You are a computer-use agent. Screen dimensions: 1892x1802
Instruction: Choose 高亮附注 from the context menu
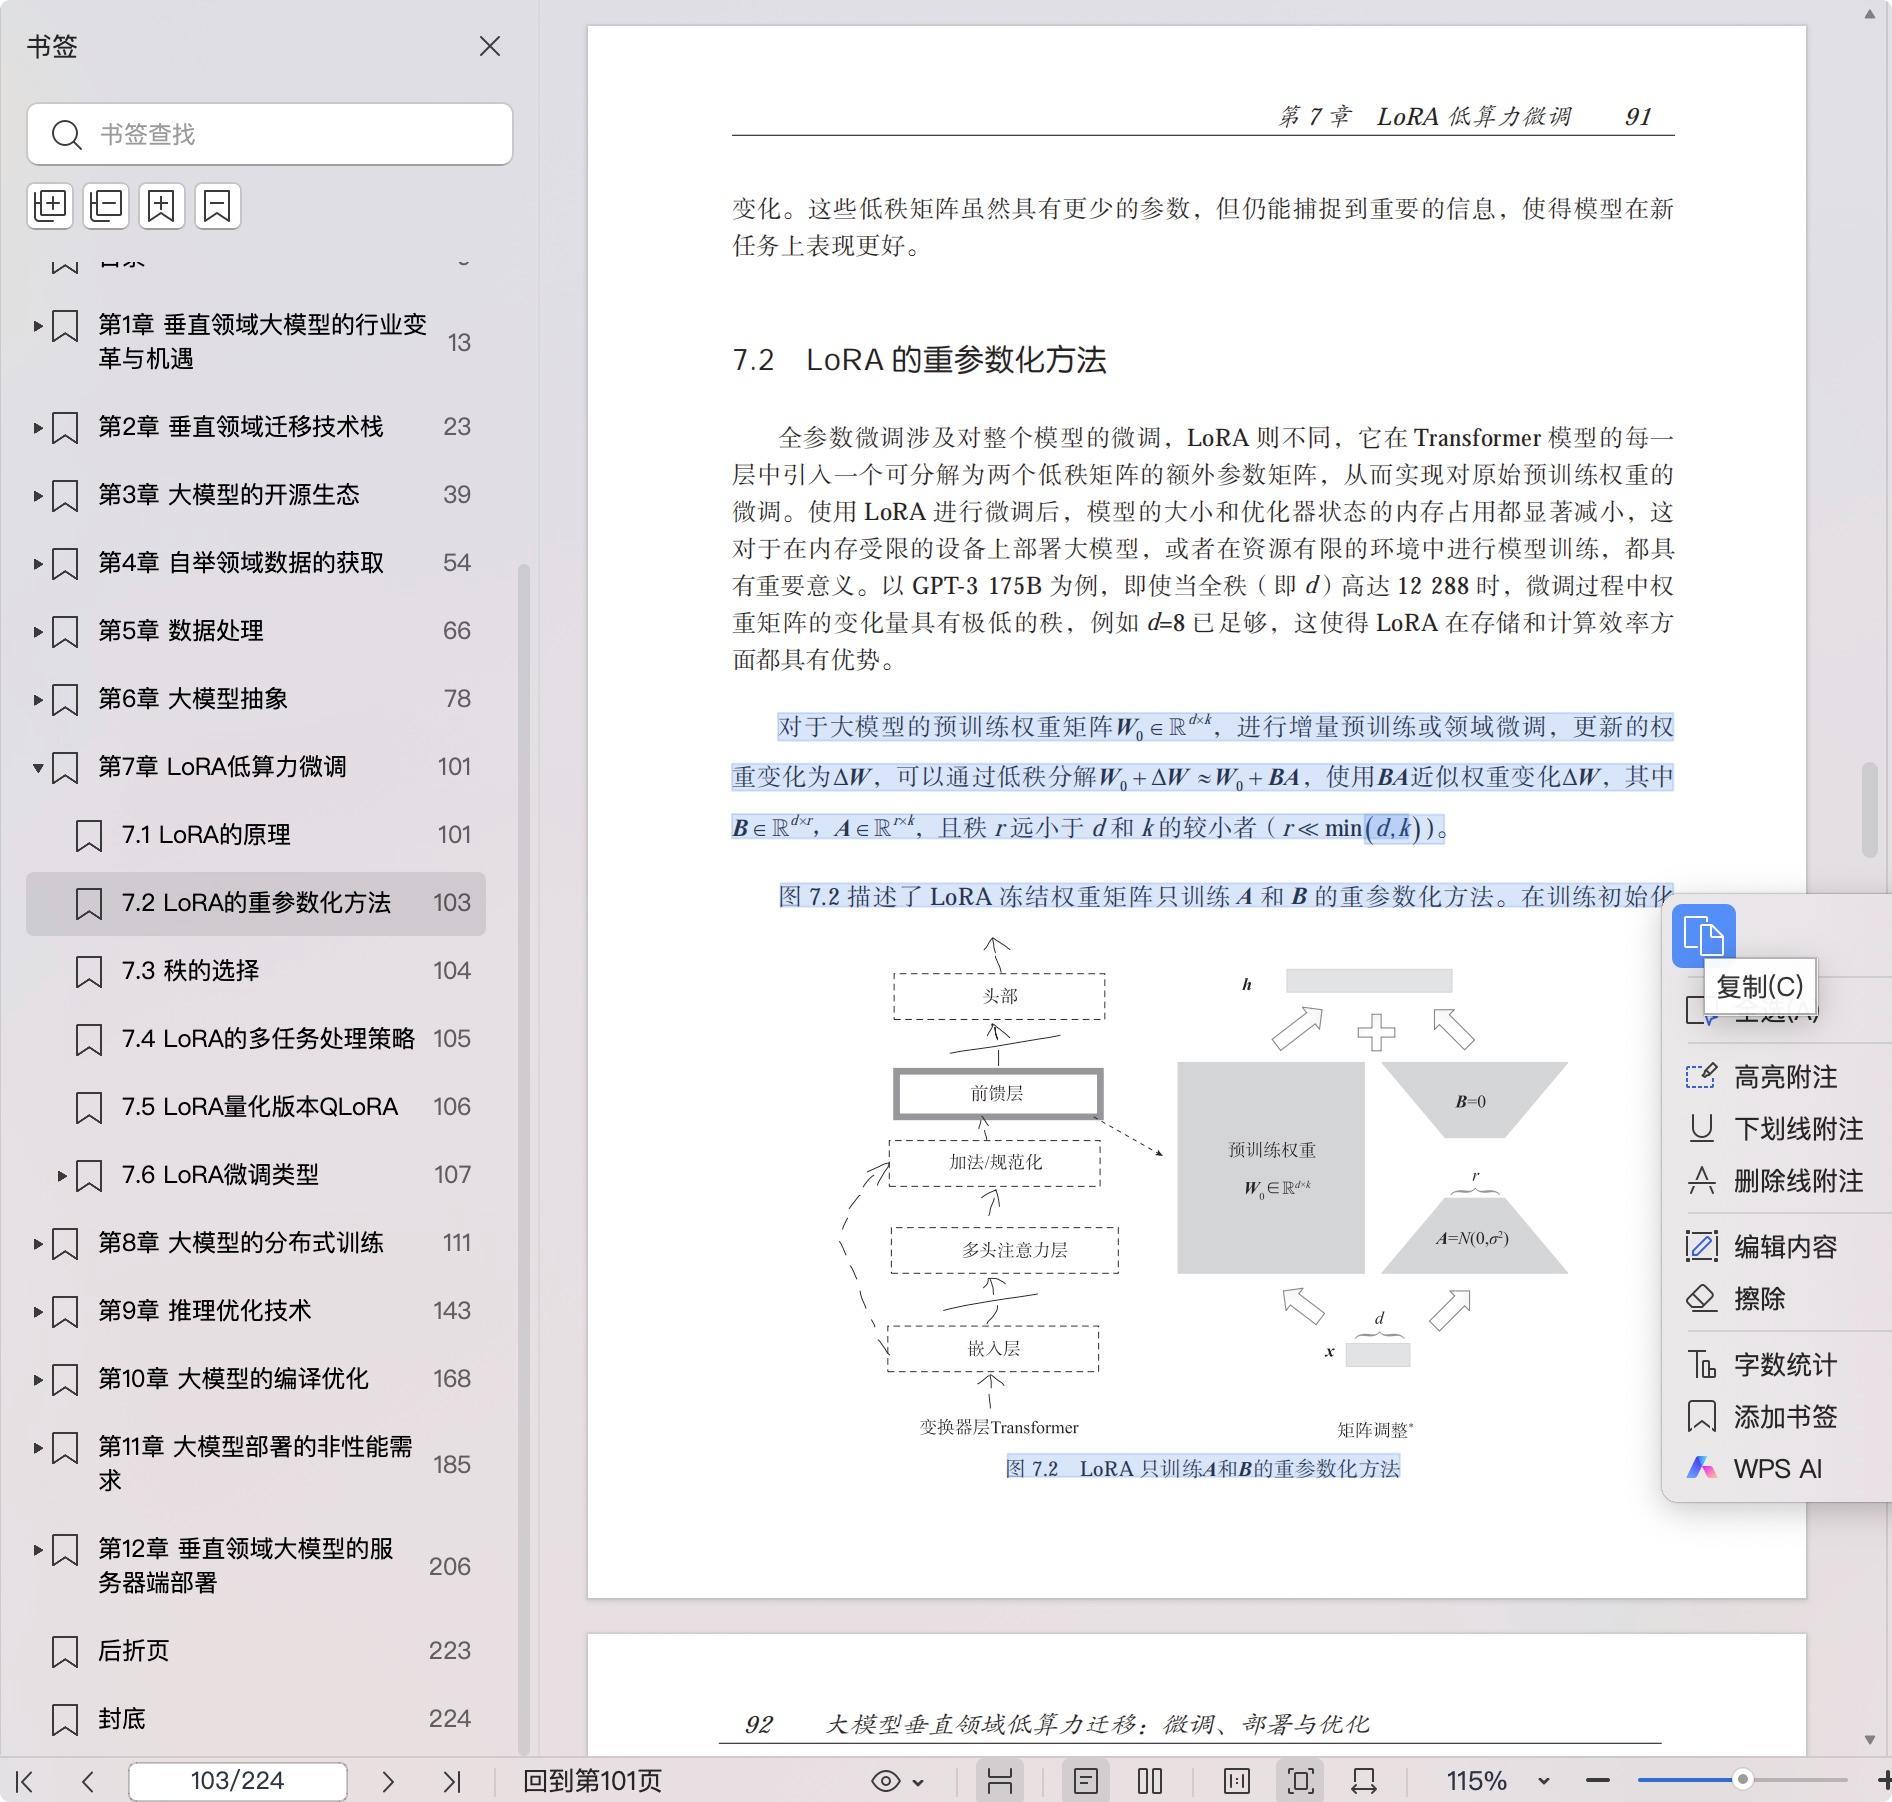[x=1784, y=1077]
